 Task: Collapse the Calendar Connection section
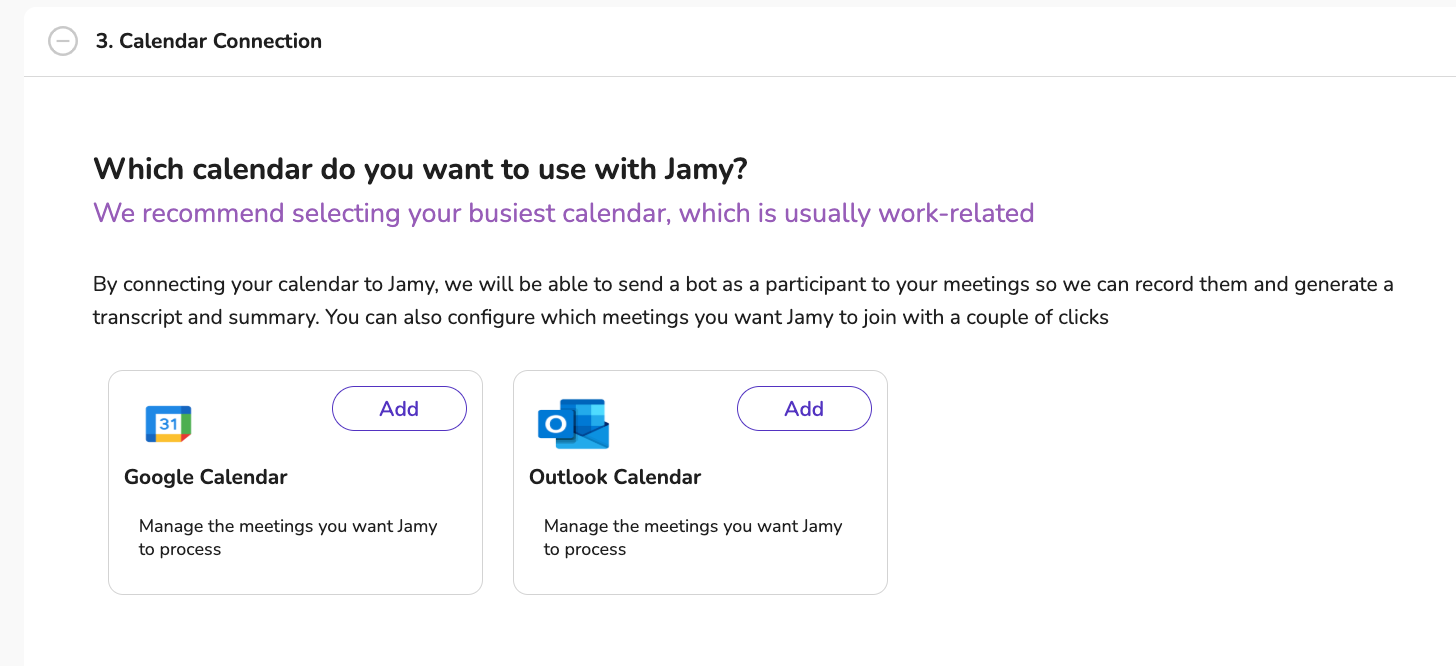[x=63, y=41]
